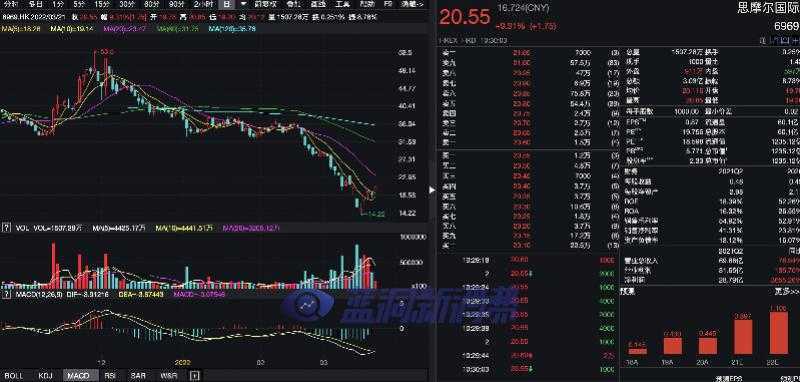Select the 5分 interval tab
This screenshot has height=382, width=800.
point(79,4)
